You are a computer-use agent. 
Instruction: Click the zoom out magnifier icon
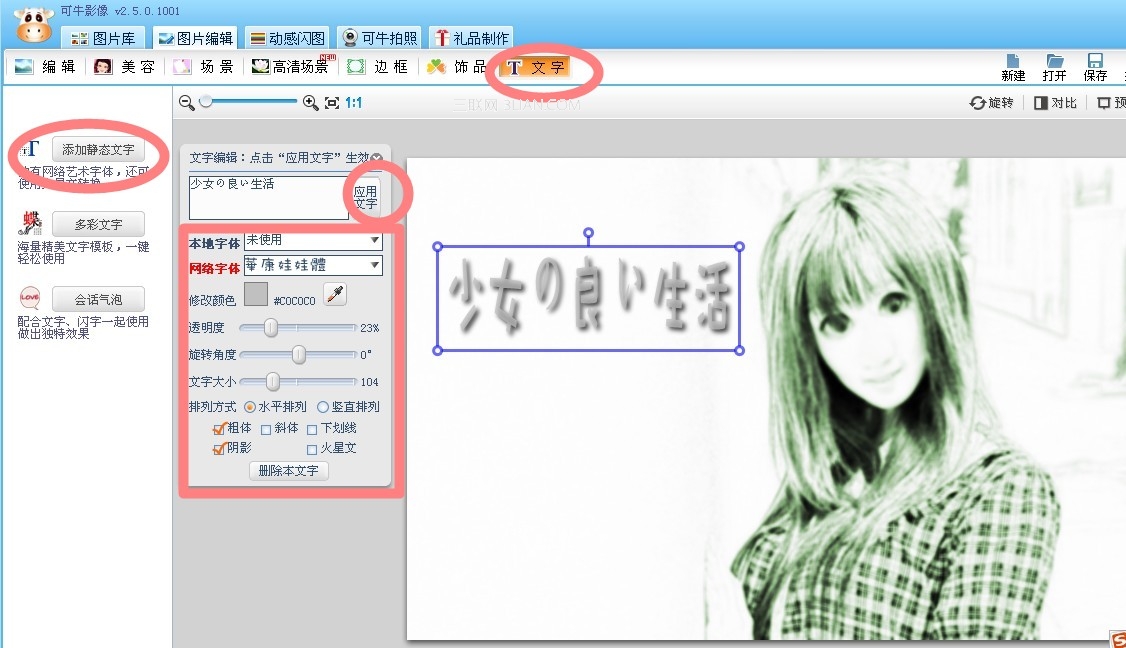(187, 103)
